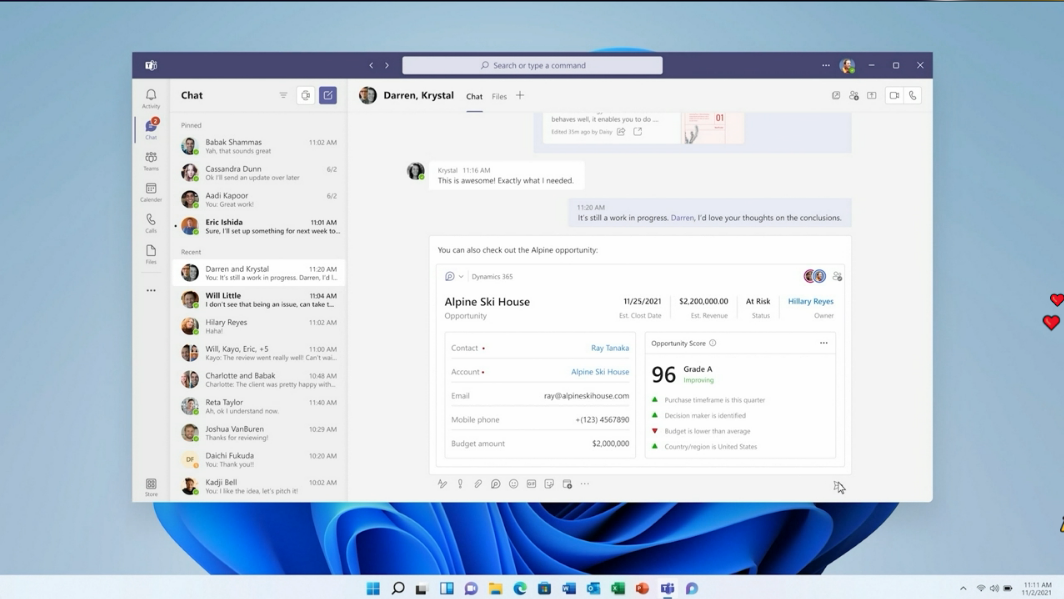Image resolution: width=1064 pixels, height=599 pixels.
Task: Start a video call with Darren, Krystal
Action: [x=894, y=96]
